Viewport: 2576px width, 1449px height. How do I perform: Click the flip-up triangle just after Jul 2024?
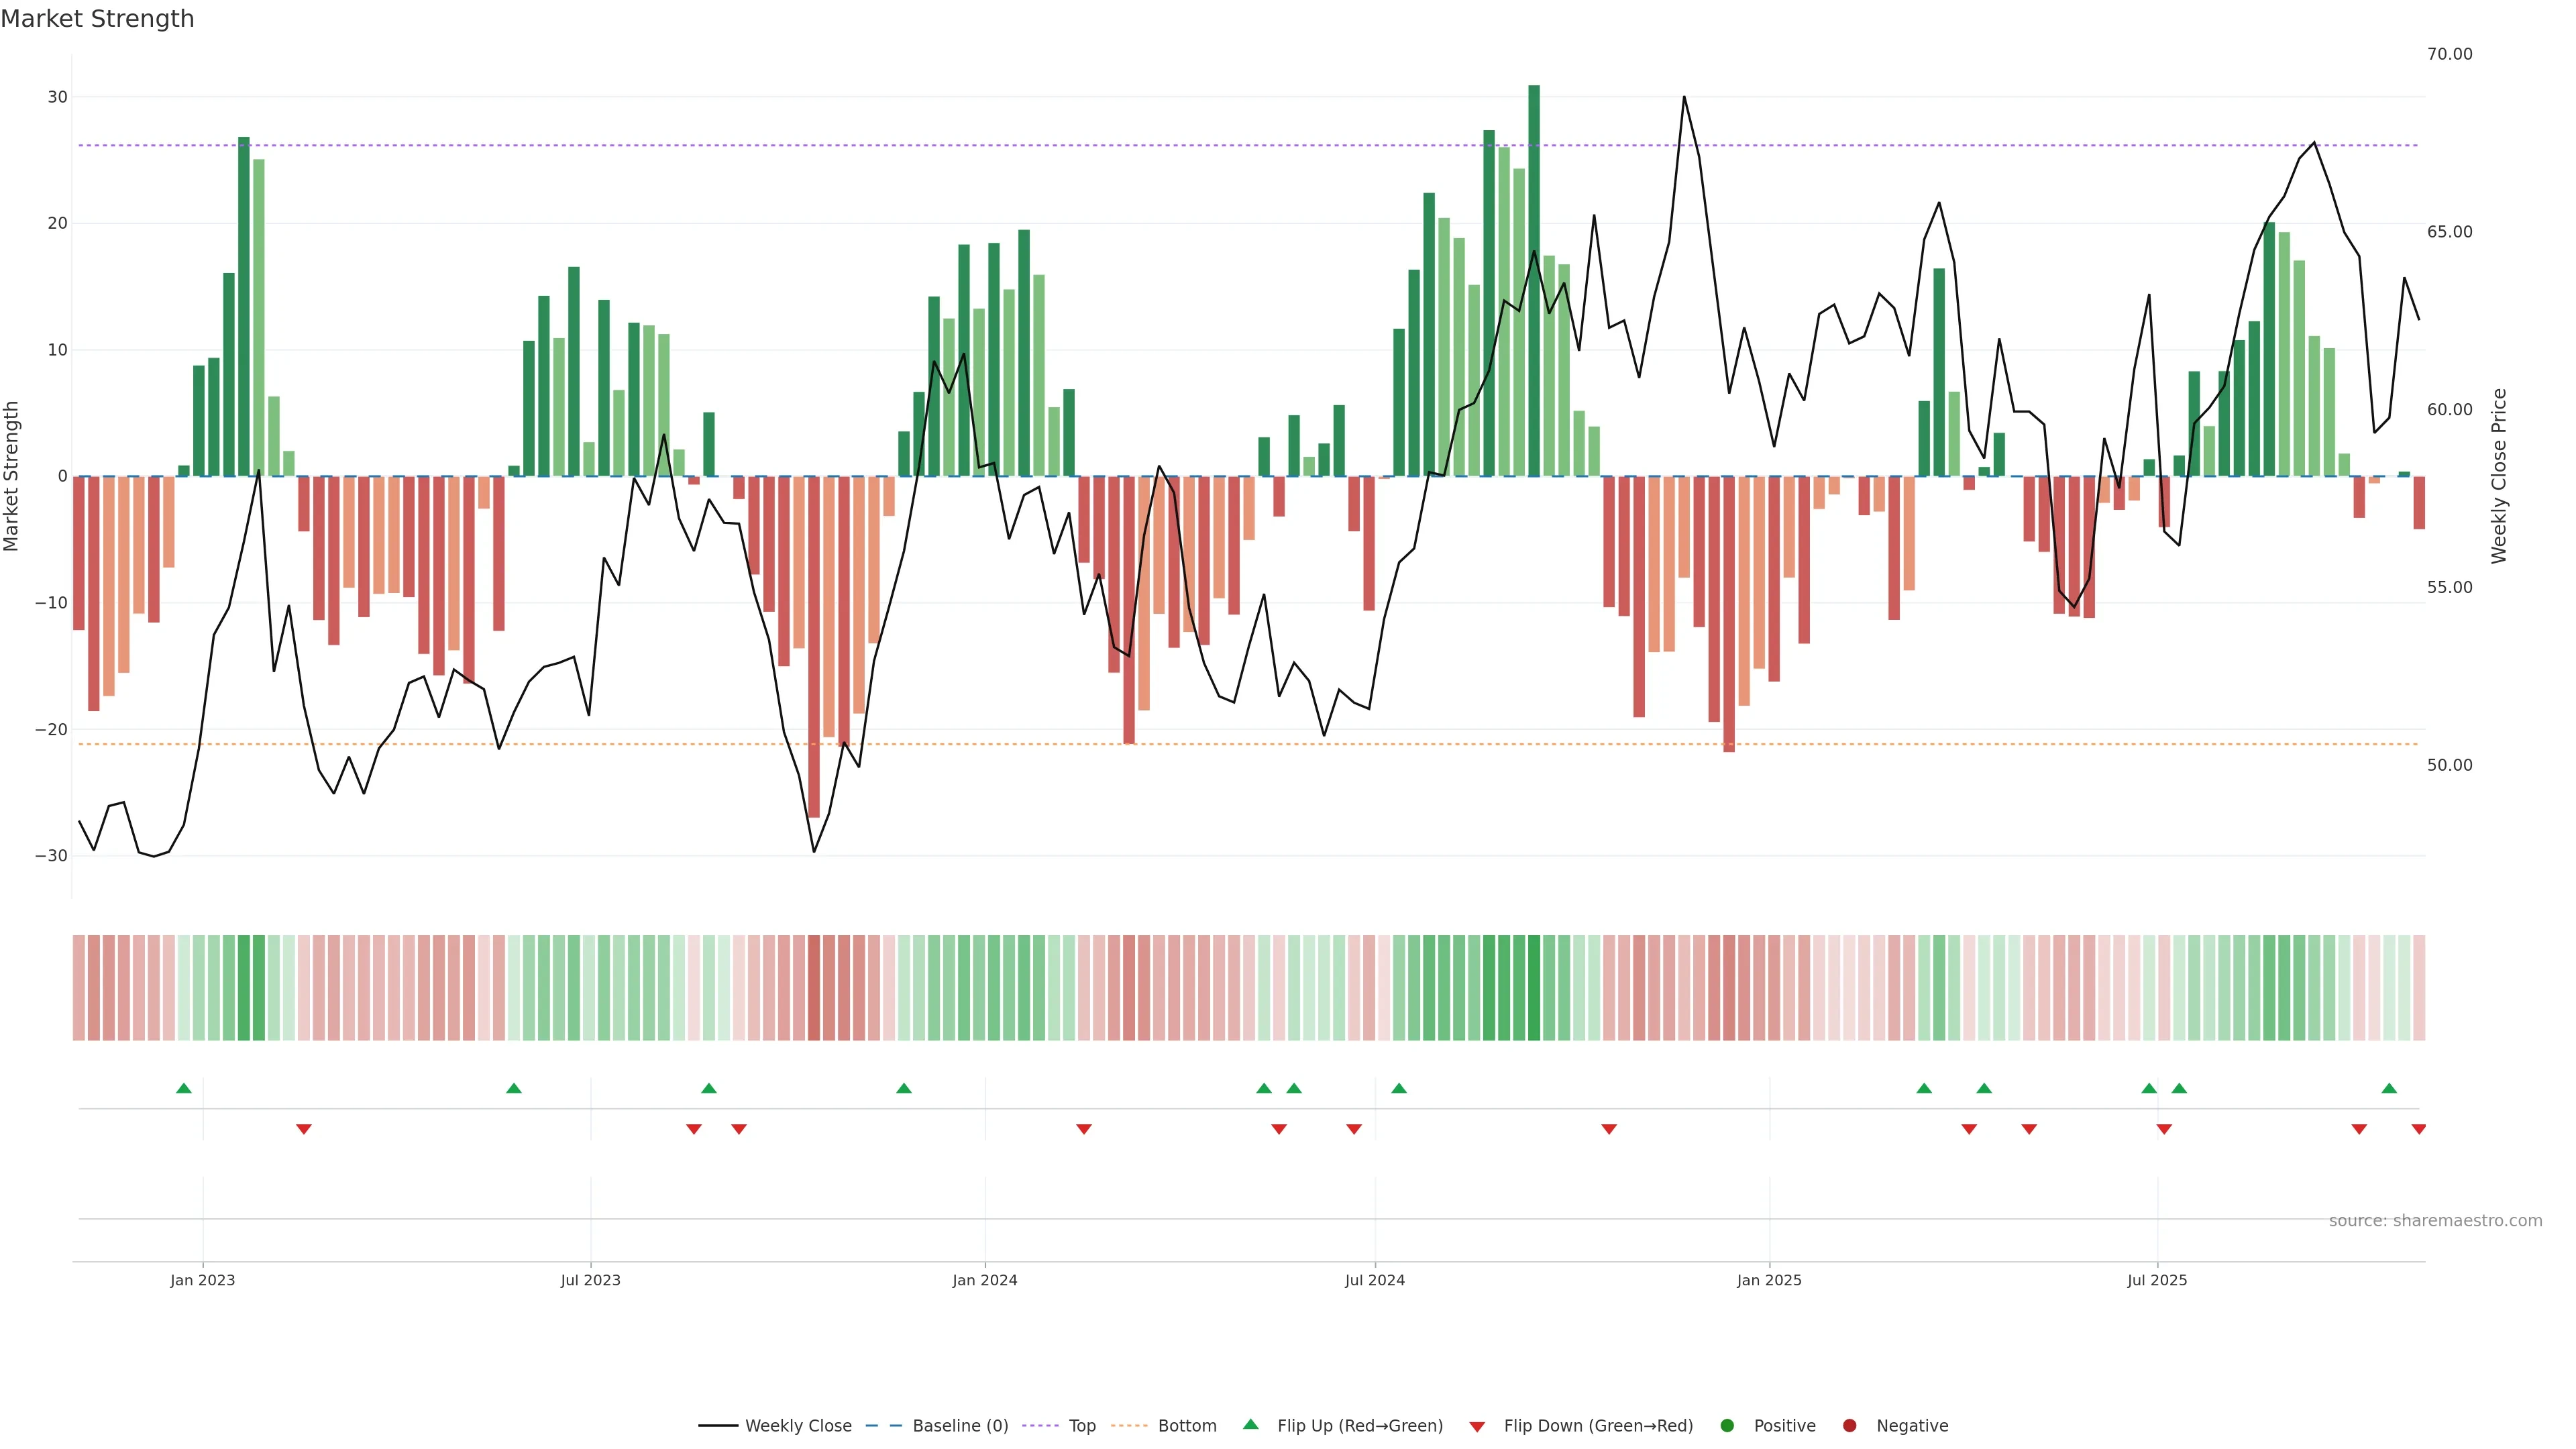pos(1399,1088)
